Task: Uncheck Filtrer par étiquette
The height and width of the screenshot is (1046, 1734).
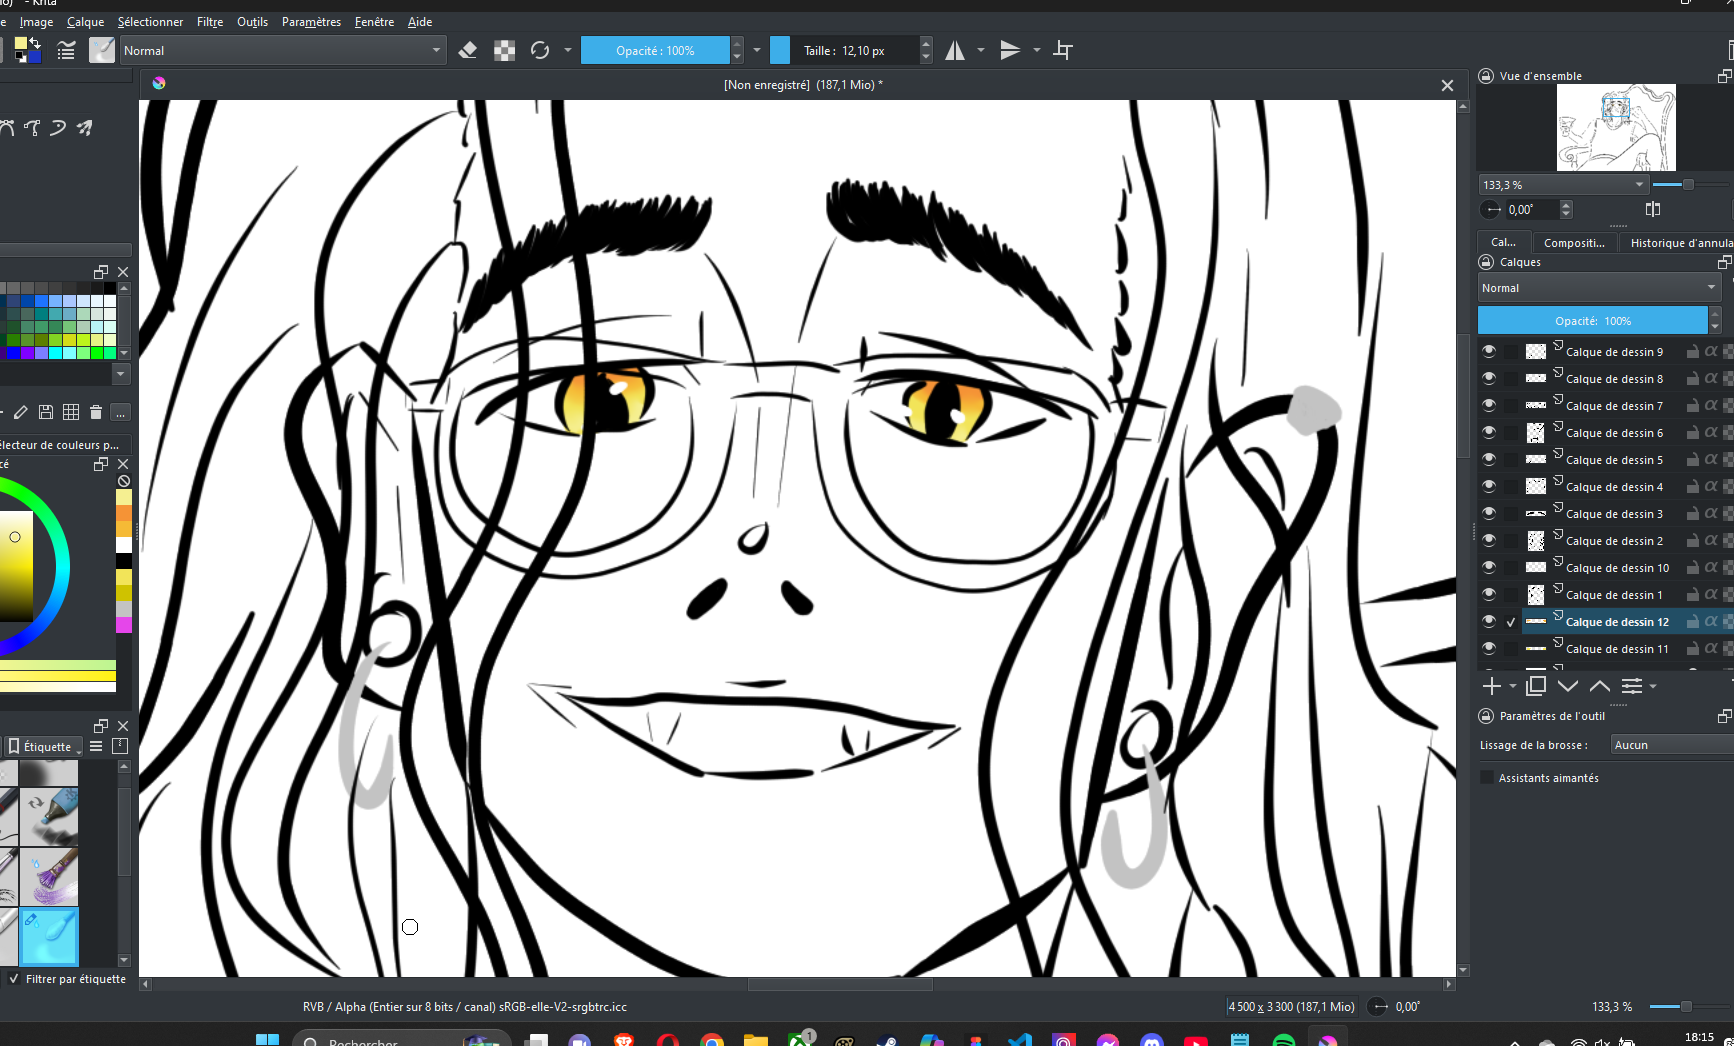Action: (x=14, y=979)
